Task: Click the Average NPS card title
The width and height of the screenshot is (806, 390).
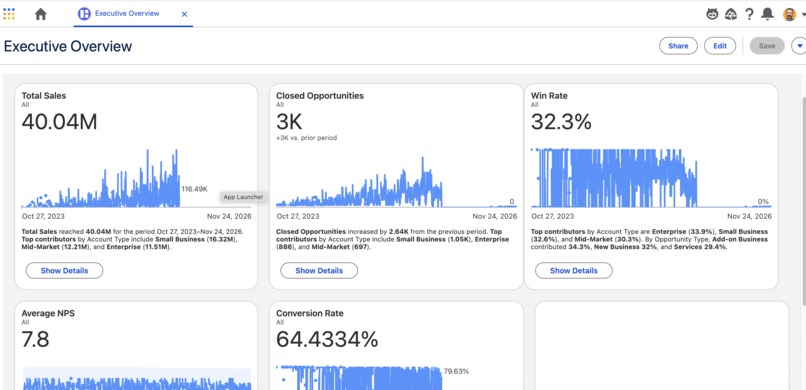Action: coord(48,313)
